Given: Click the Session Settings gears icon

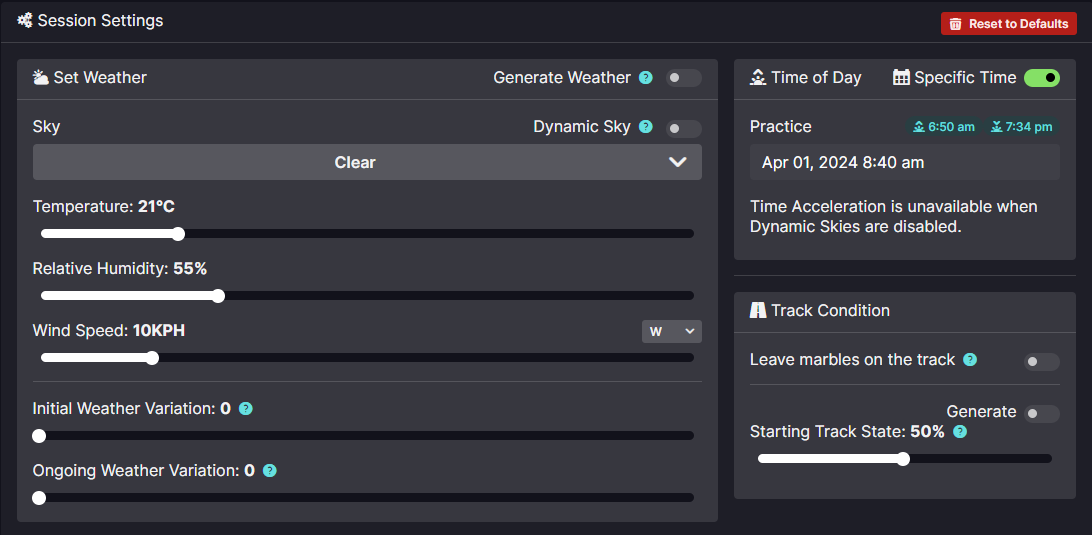Looking at the screenshot, I should (25, 21).
